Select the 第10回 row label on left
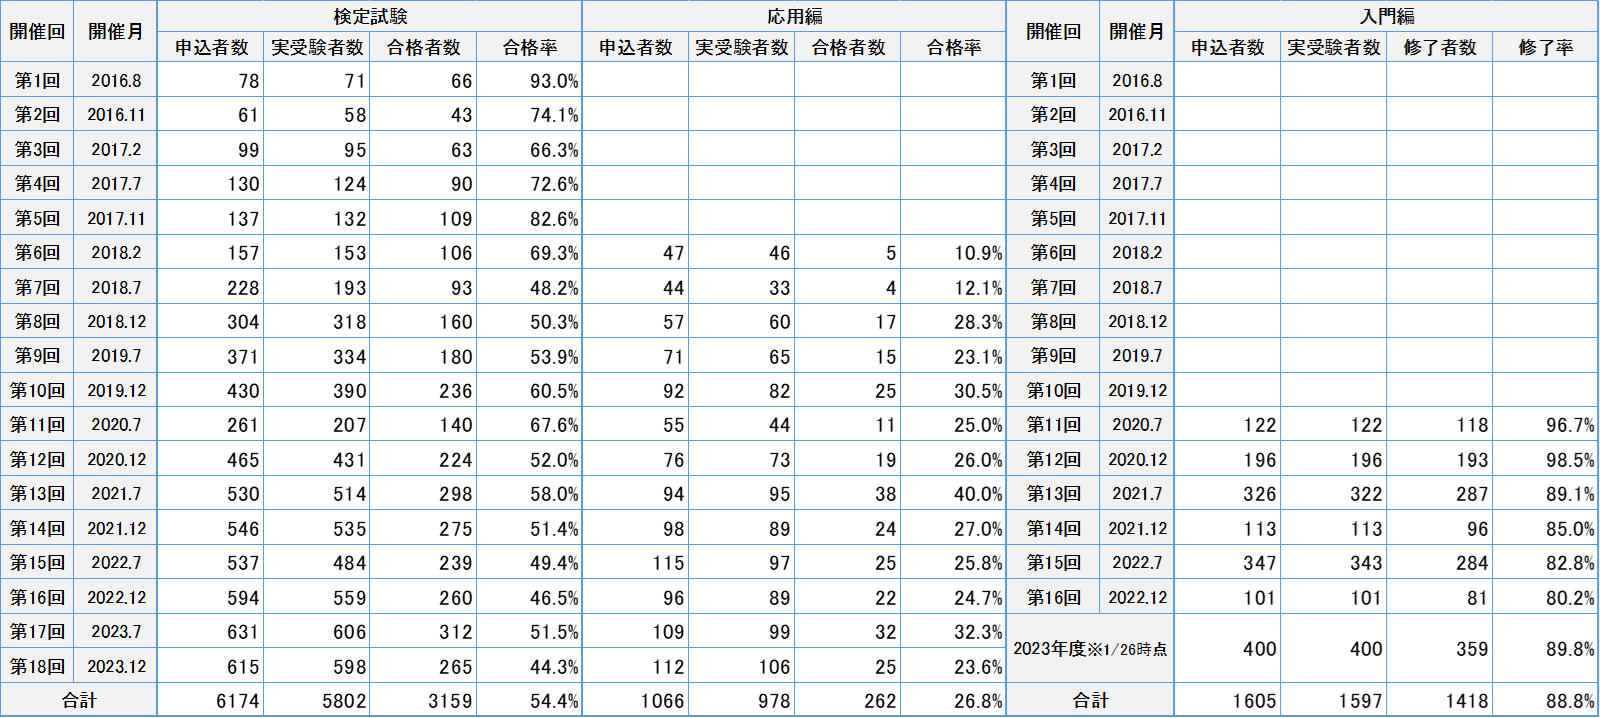The width and height of the screenshot is (1600, 718). pos(37,390)
